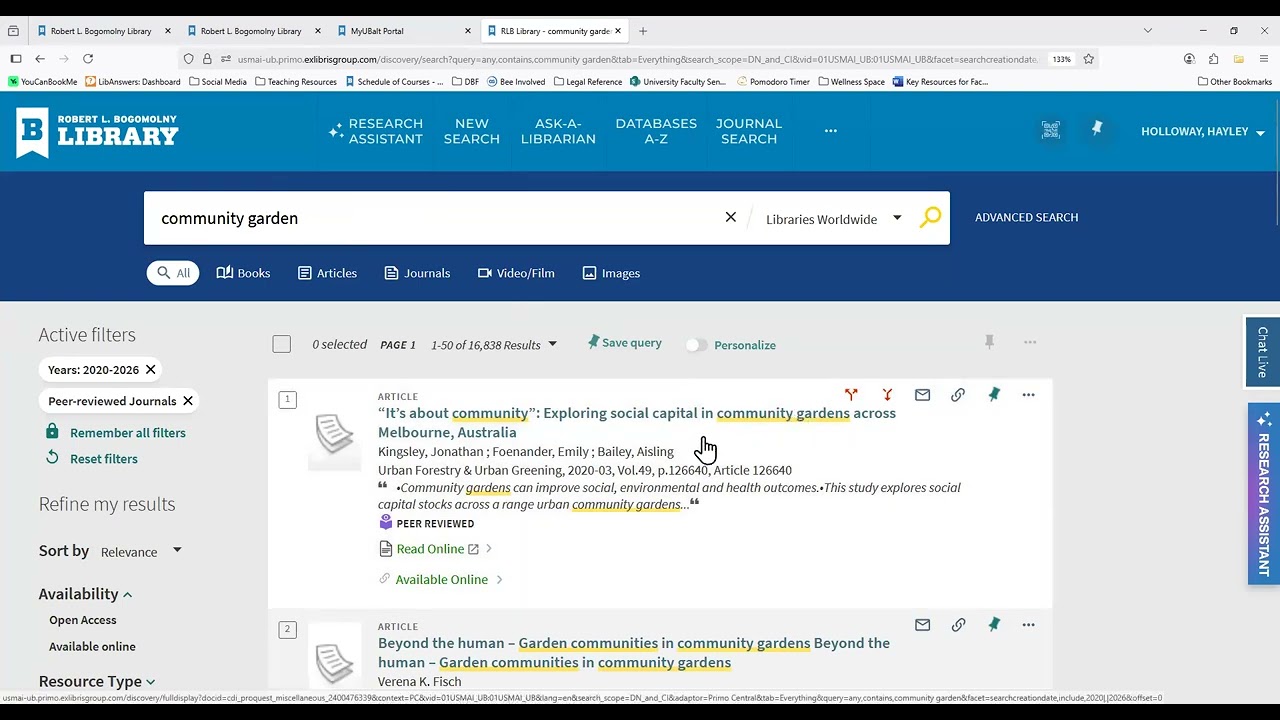Open a new browser tab
This screenshot has height=720, width=1280.
coord(643,31)
